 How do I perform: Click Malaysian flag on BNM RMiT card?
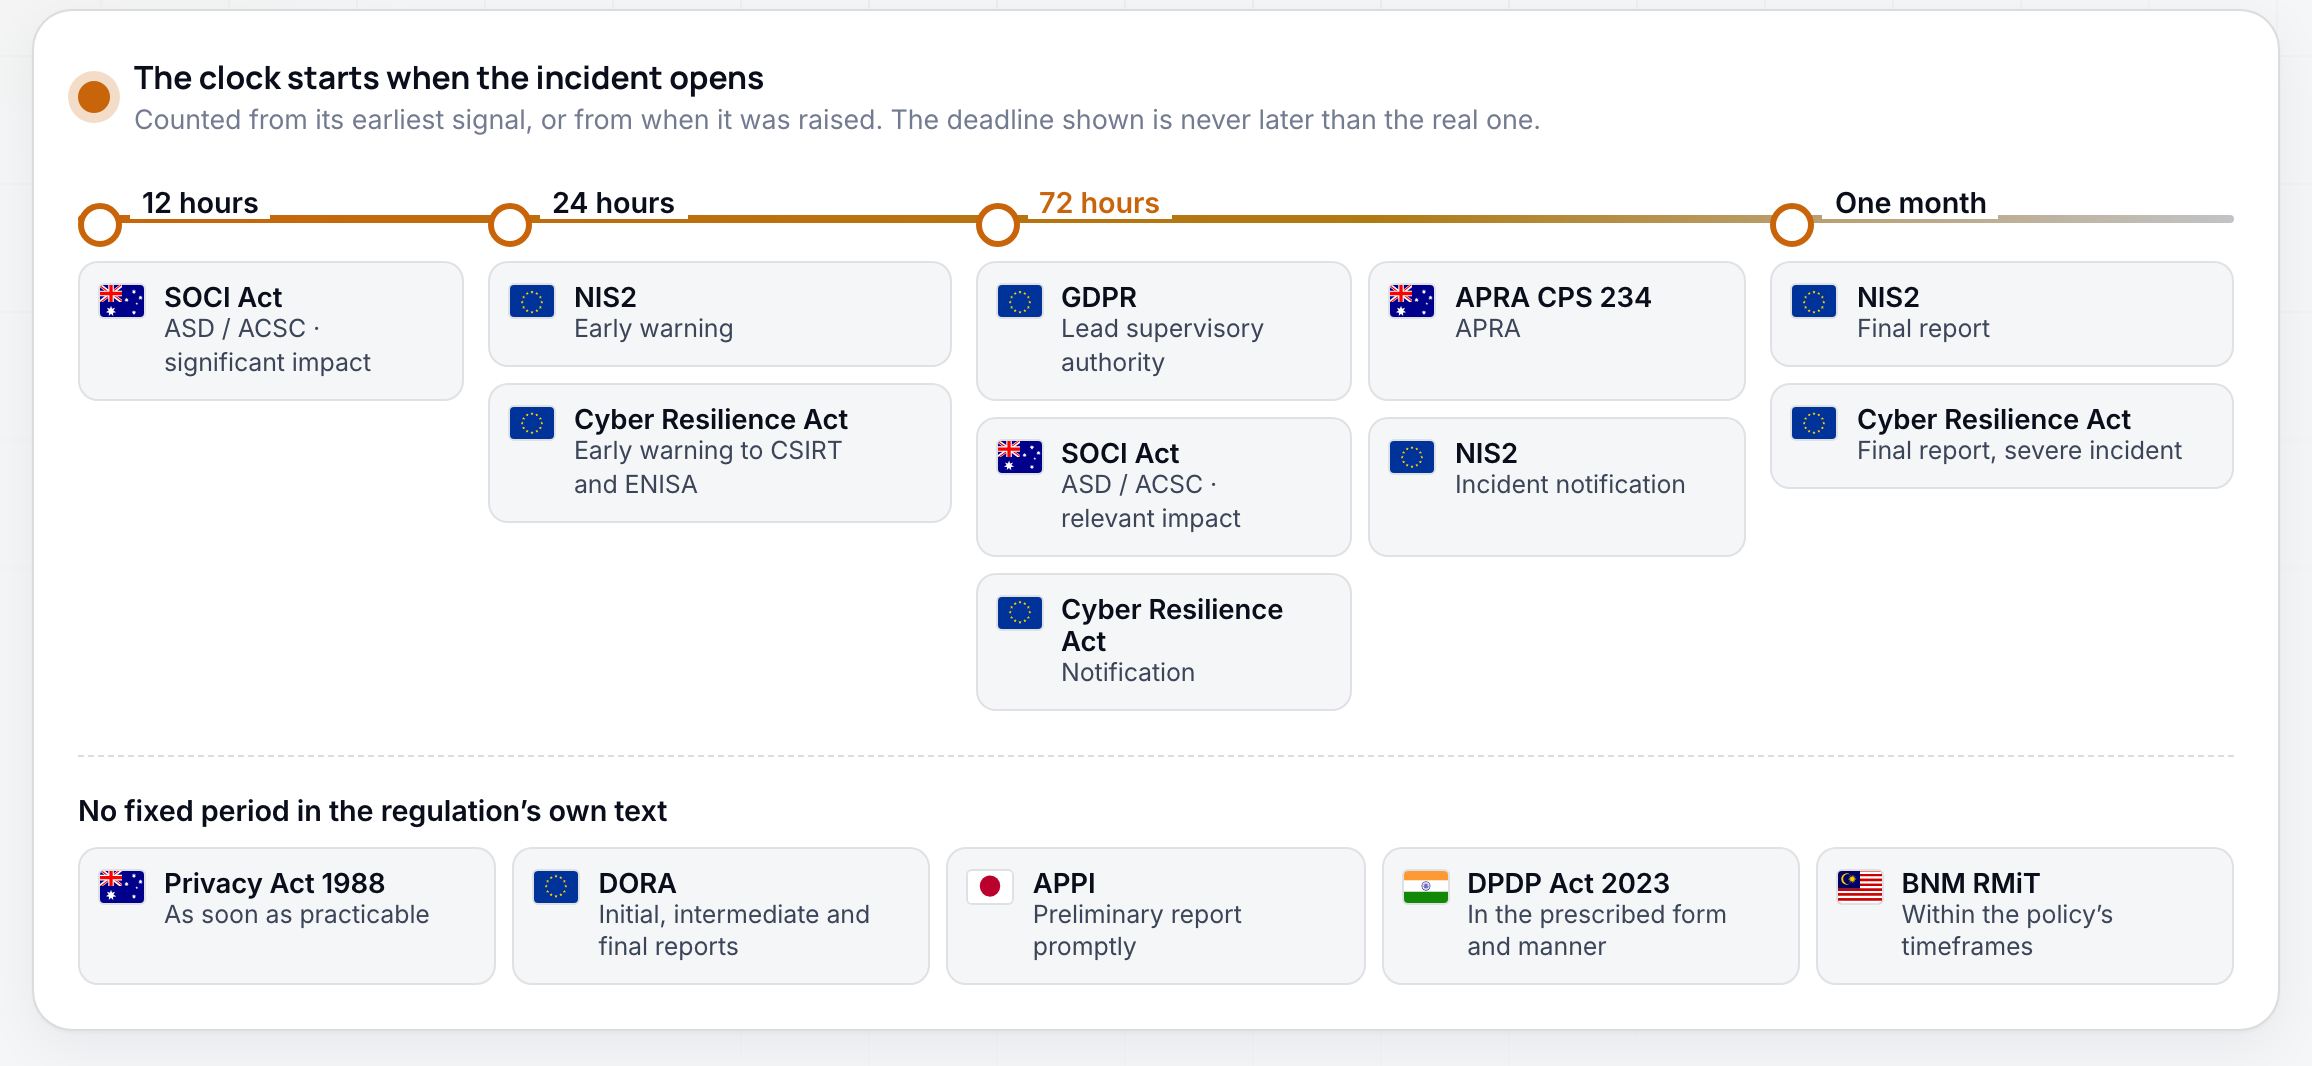(x=1860, y=886)
